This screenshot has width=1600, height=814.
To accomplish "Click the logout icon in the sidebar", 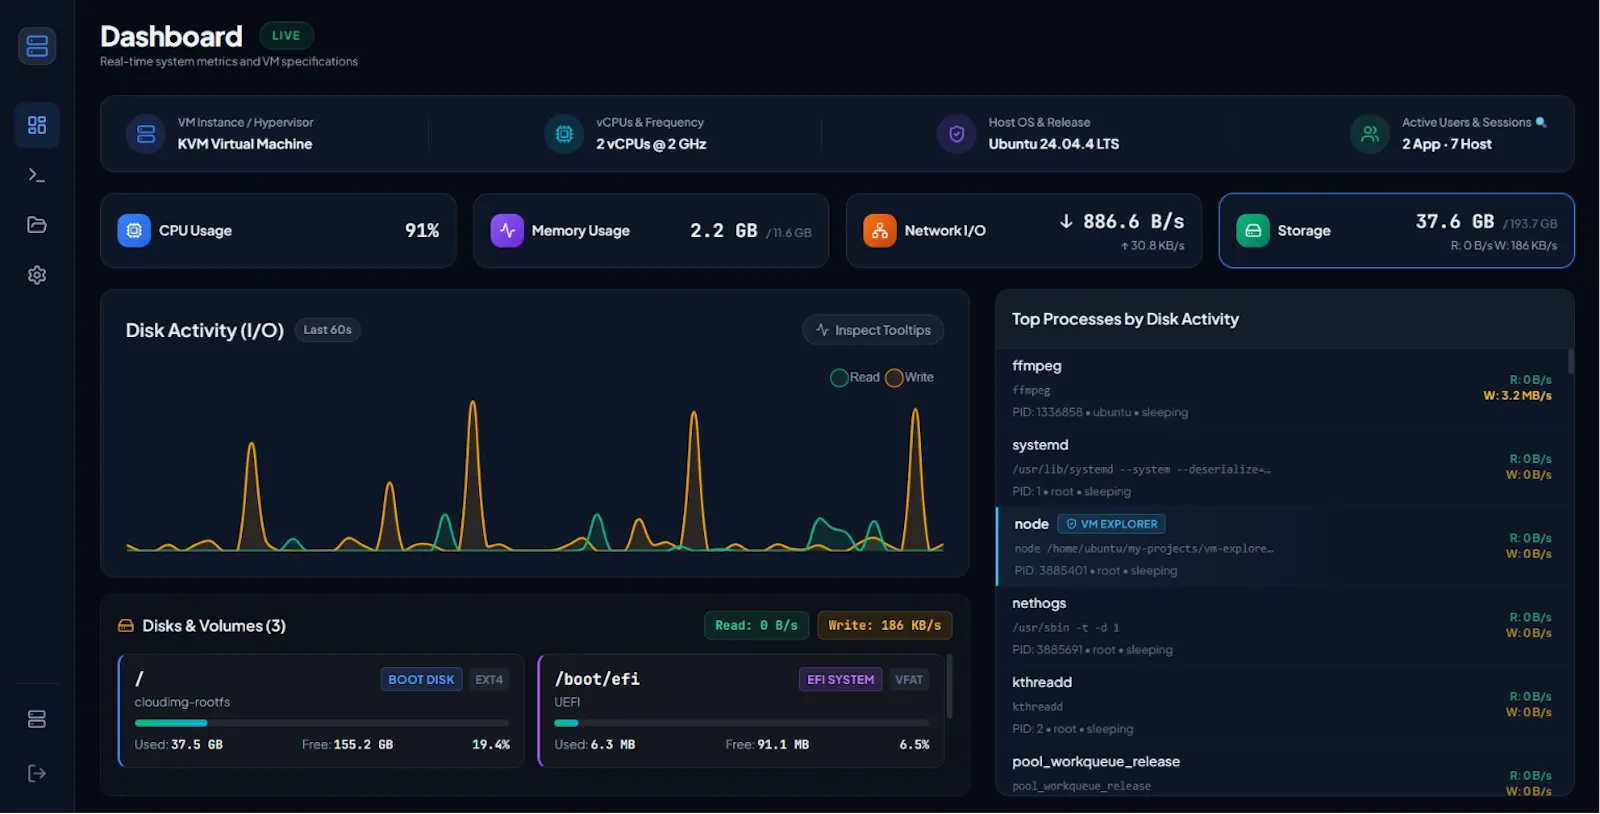I will (x=37, y=773).
